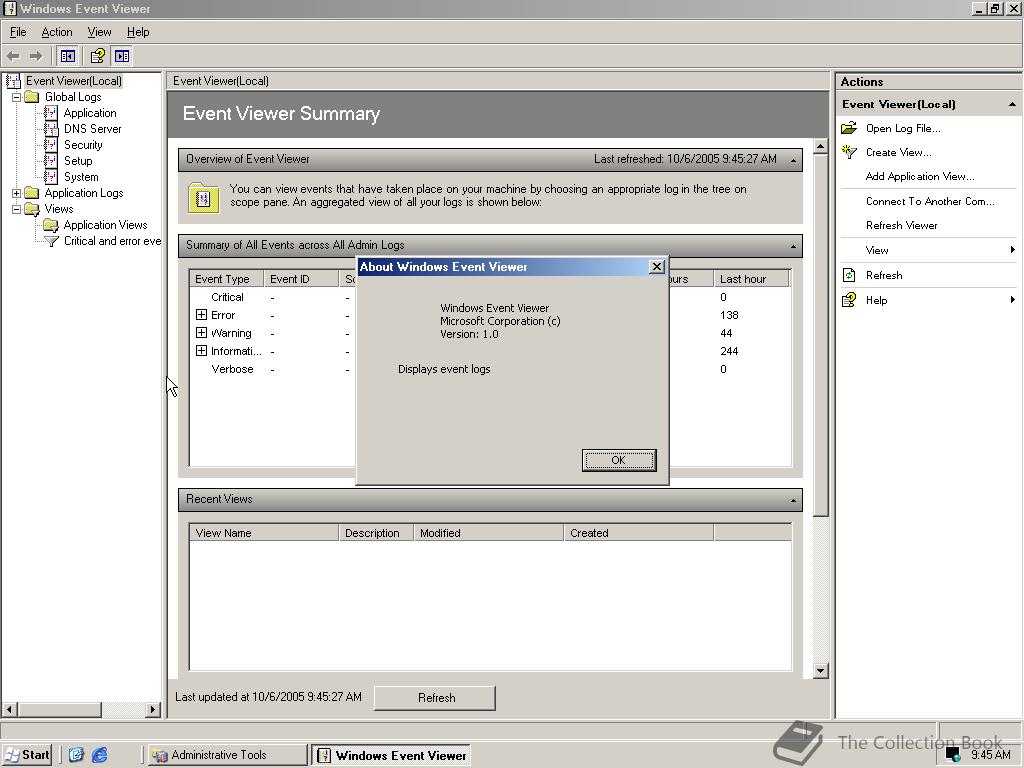Open the Action menu

[57, 32]
